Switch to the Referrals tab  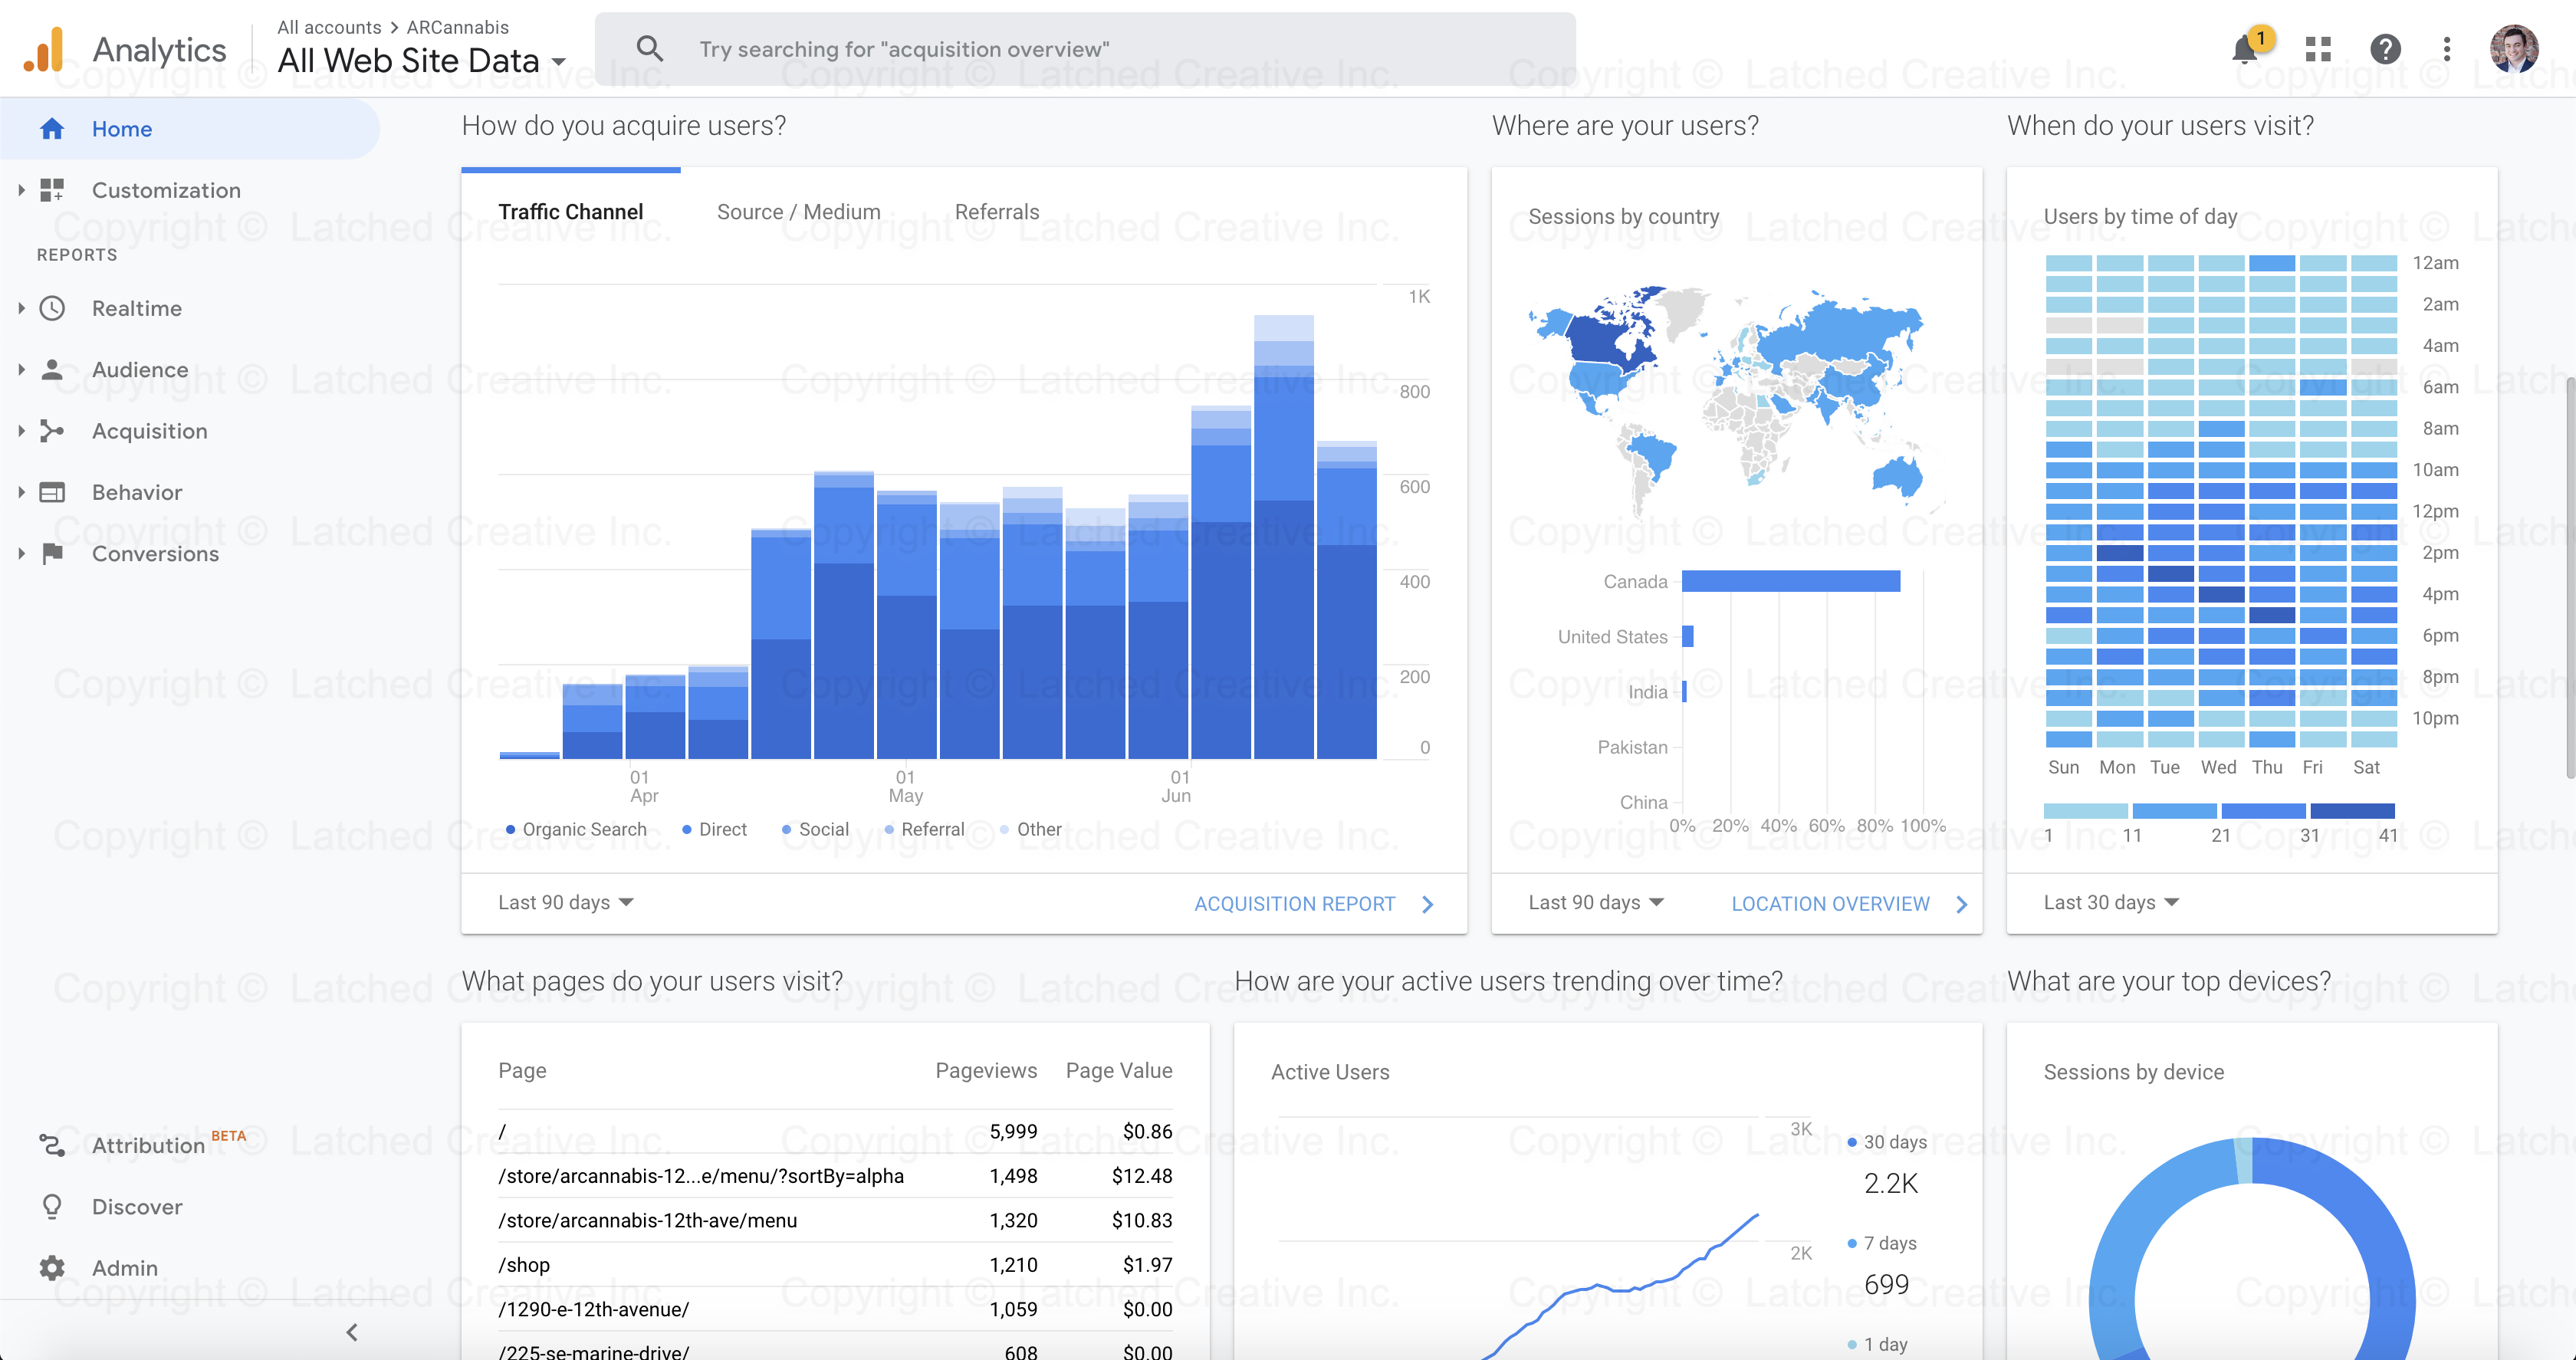tap(997, 212)
